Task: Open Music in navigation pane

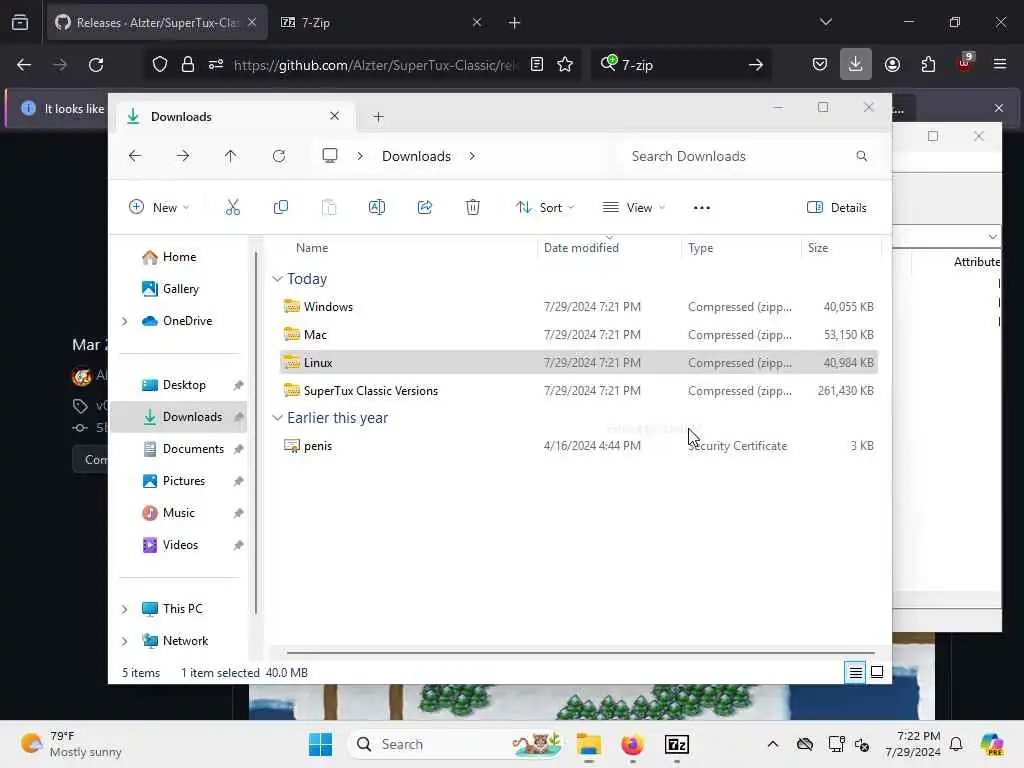Action: click(178, 513)
